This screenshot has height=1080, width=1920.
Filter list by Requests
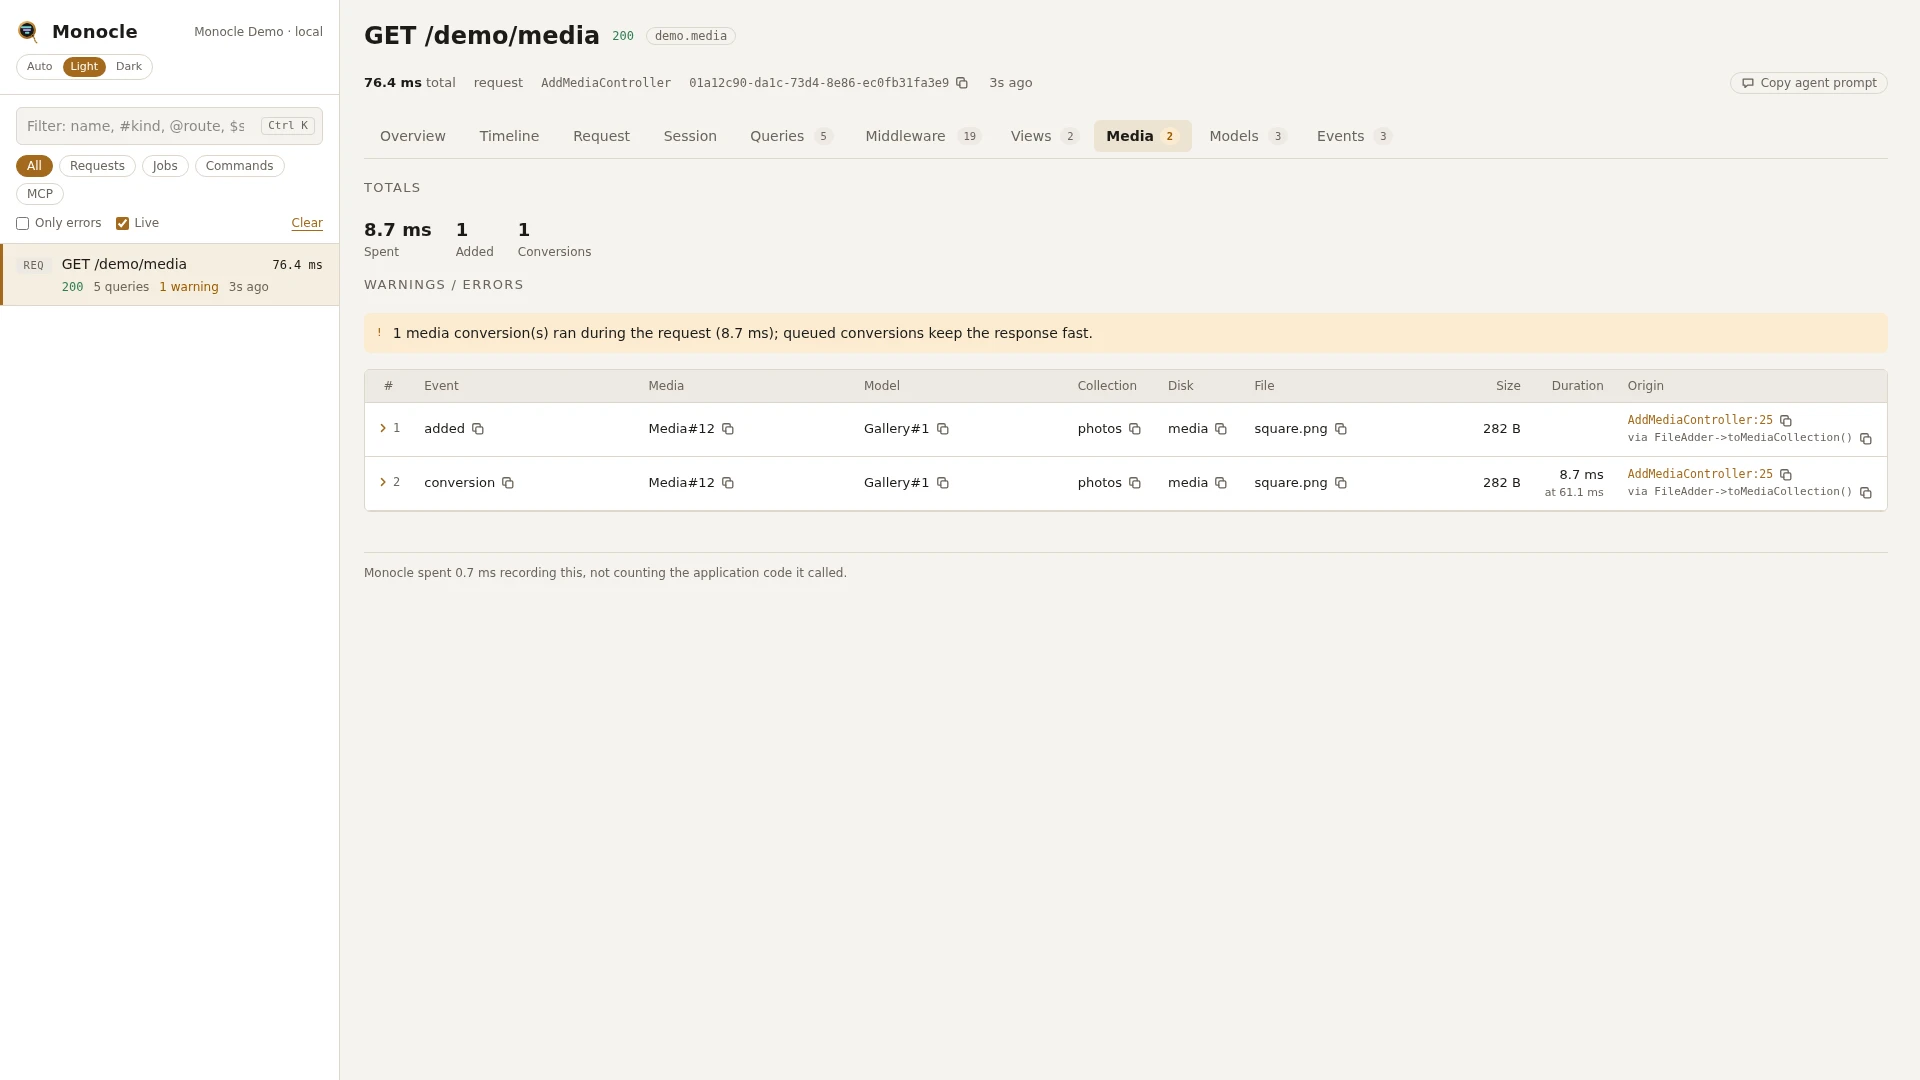pyautogui.click(x=97, y=166)
